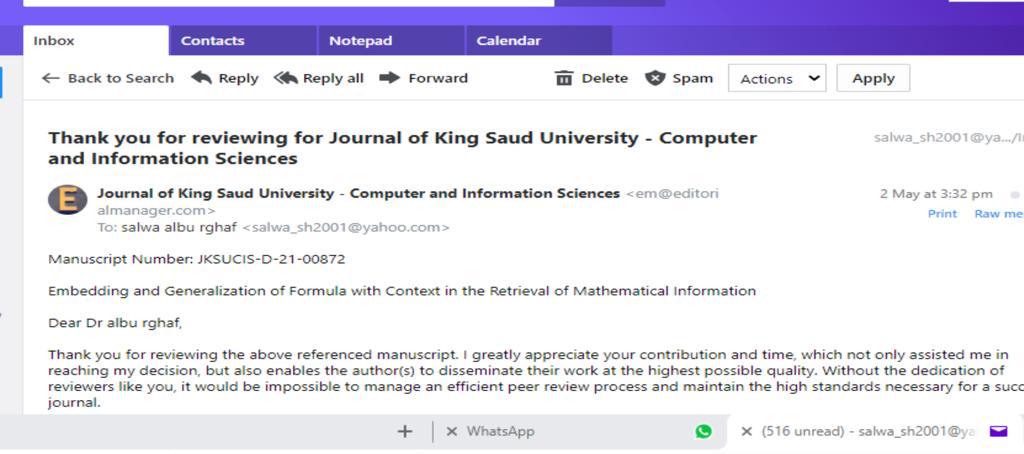The image size is (1024, 454).
Task: Click the Forward arrow icon
Action: (x=390, y=78)
